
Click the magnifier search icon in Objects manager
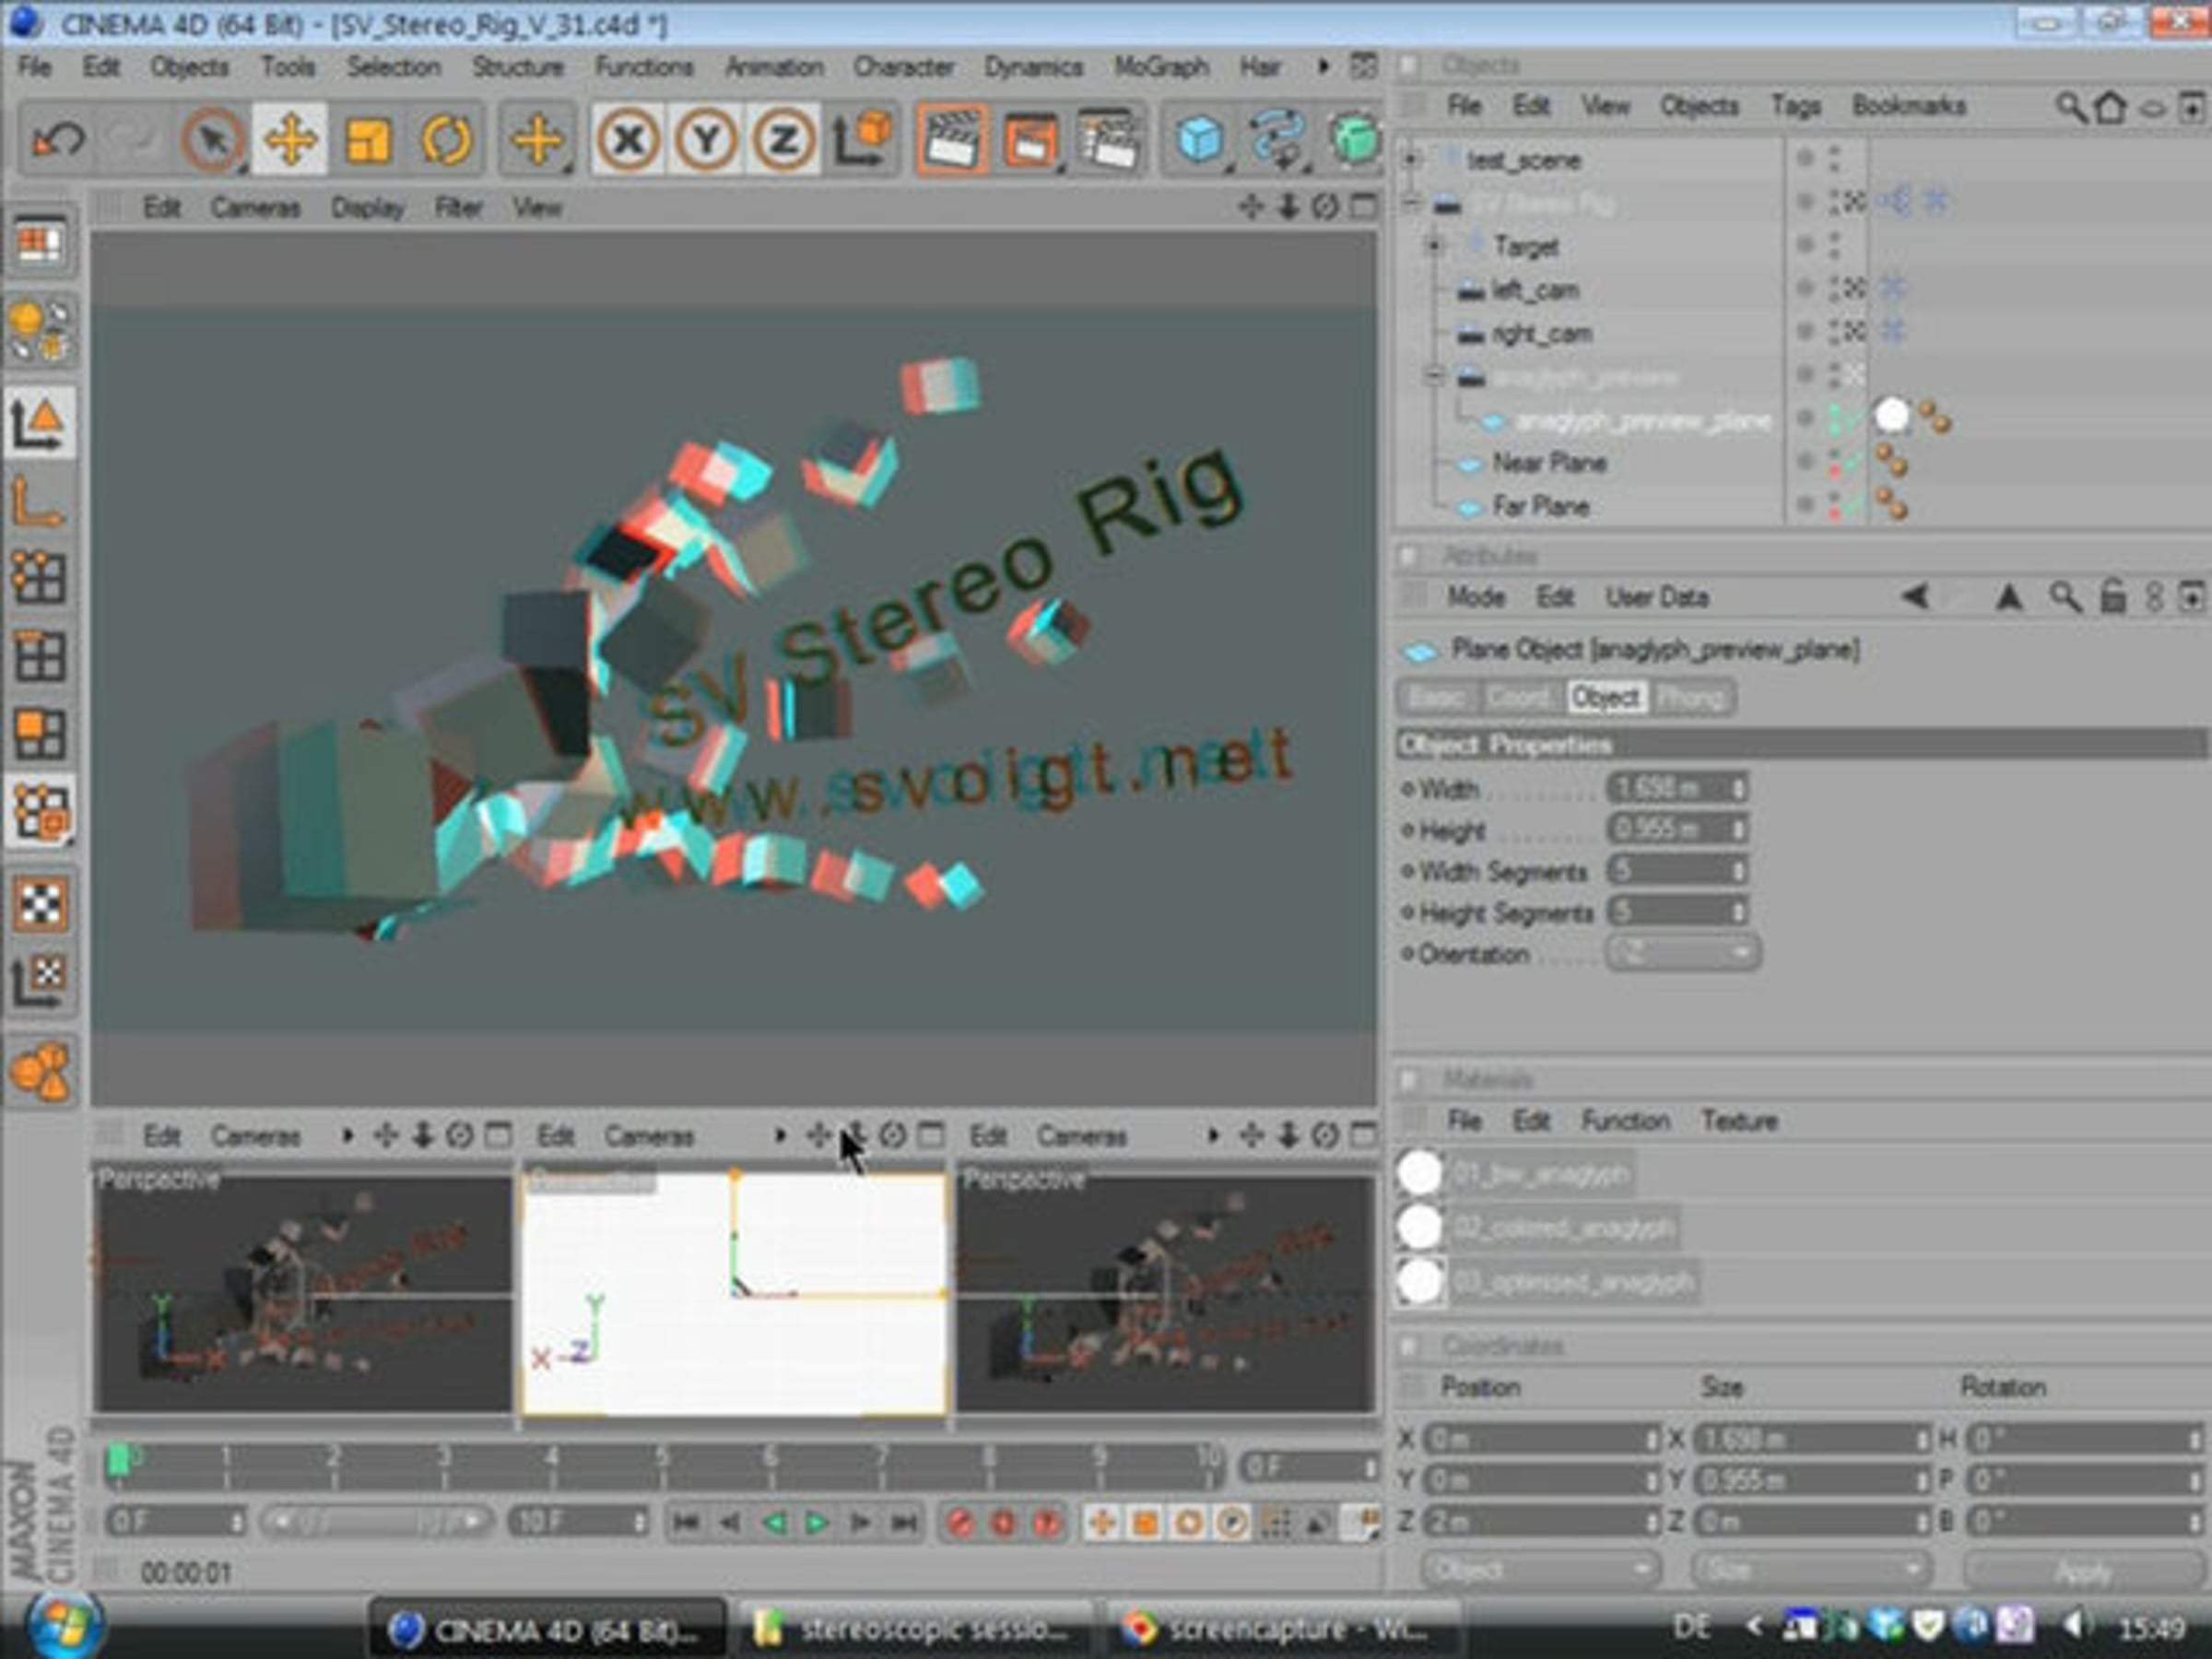2069,107
